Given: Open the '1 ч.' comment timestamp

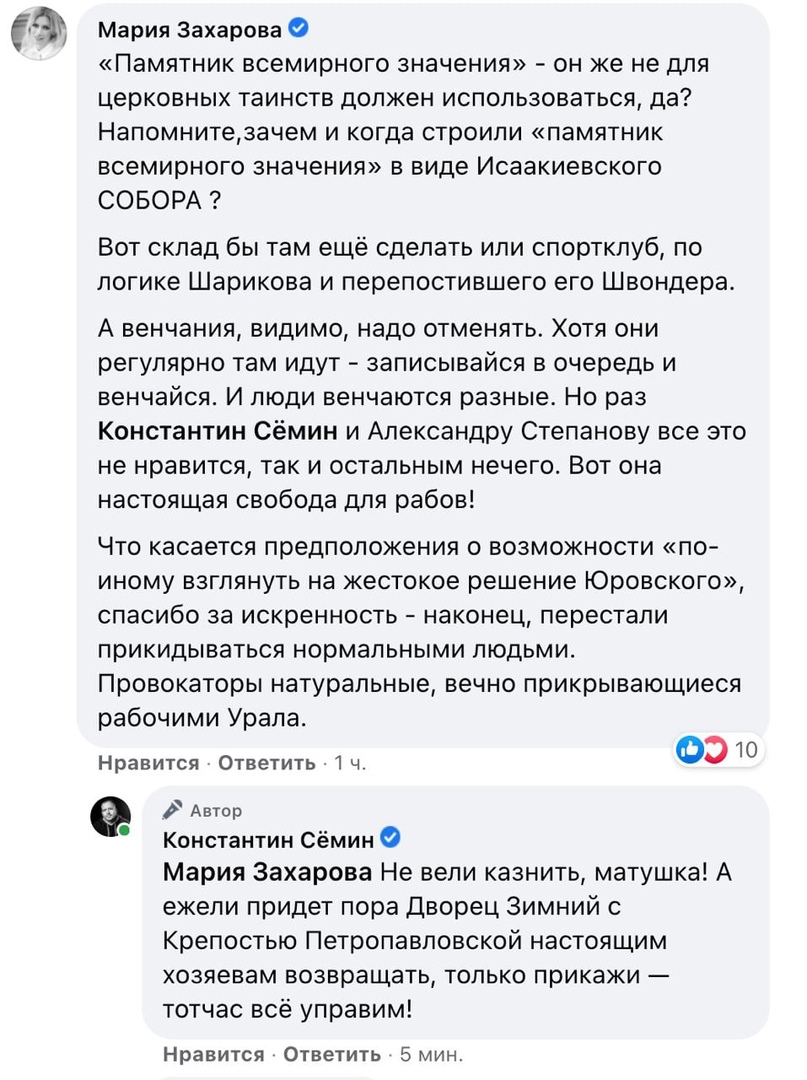Looking at the screenshot, I should (351, 763).
